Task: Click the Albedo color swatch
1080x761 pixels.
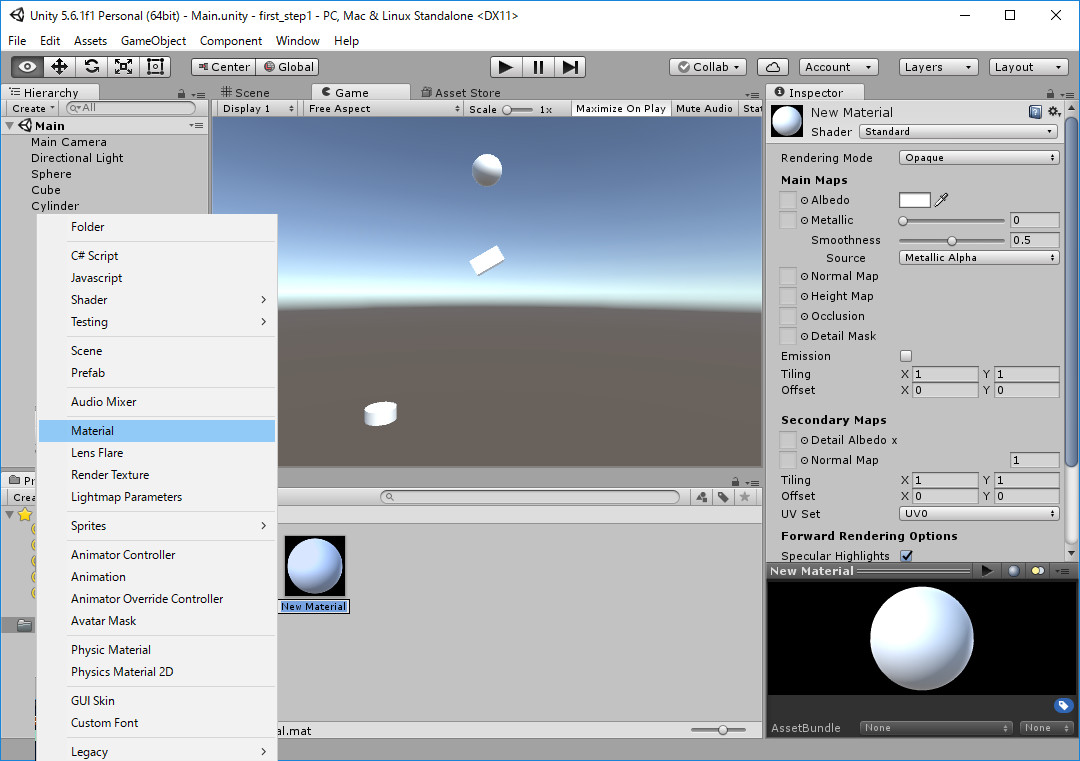Action: pyautogui.click(x=914, y=200)
